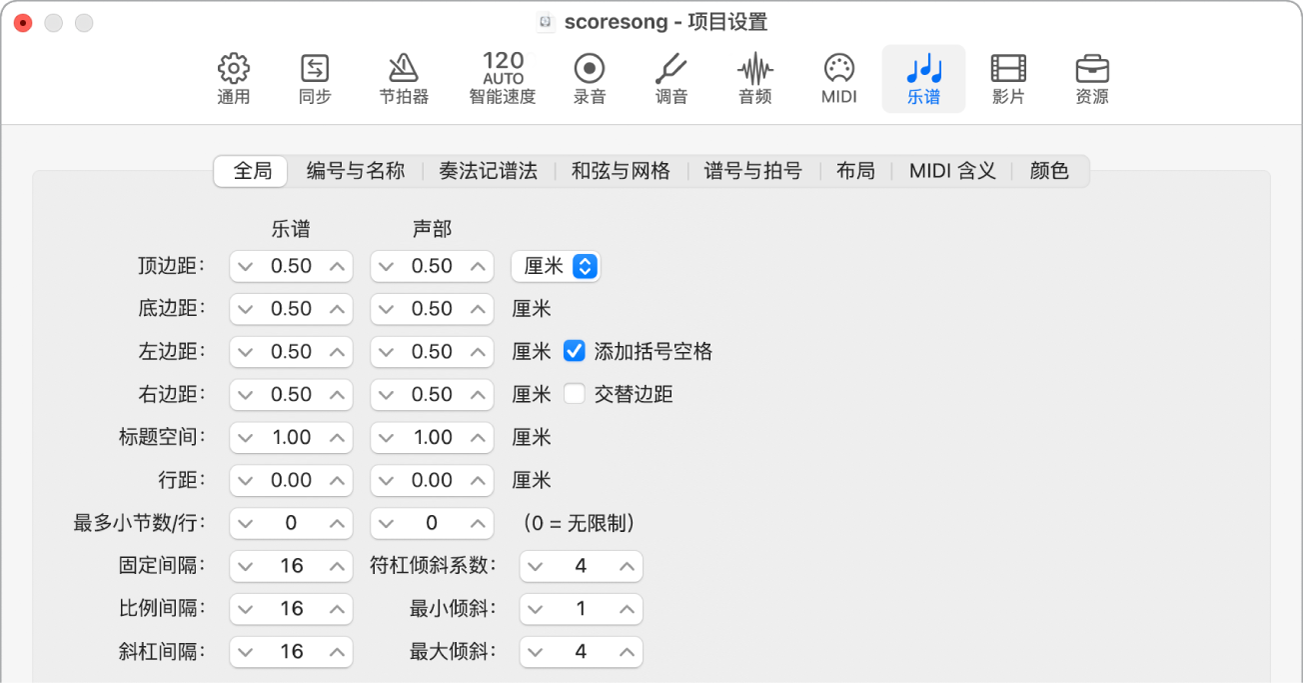The width and height of the screenshot is (1303, 684).
Task: Decrease 斜杠间隔 value with down arrow
Action: click(244, 652)
